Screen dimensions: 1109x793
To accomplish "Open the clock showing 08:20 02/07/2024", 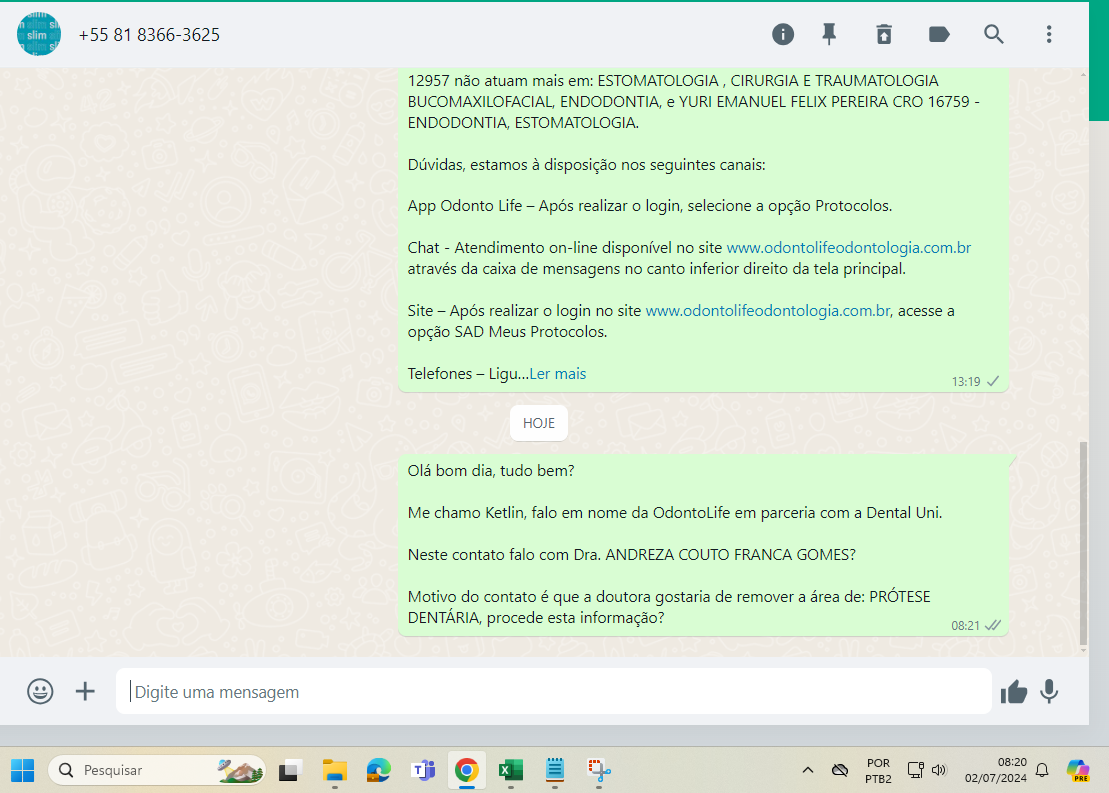I will pyautogui.click(x=995, y=770).
